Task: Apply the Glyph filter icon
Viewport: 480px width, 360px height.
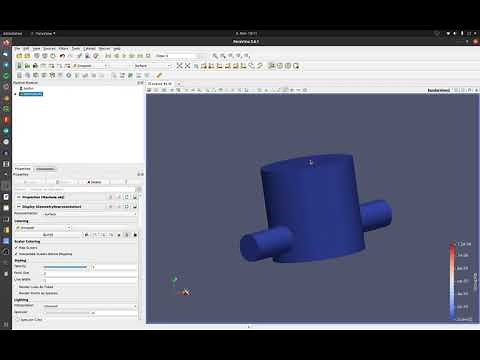Action: point(69,75)
